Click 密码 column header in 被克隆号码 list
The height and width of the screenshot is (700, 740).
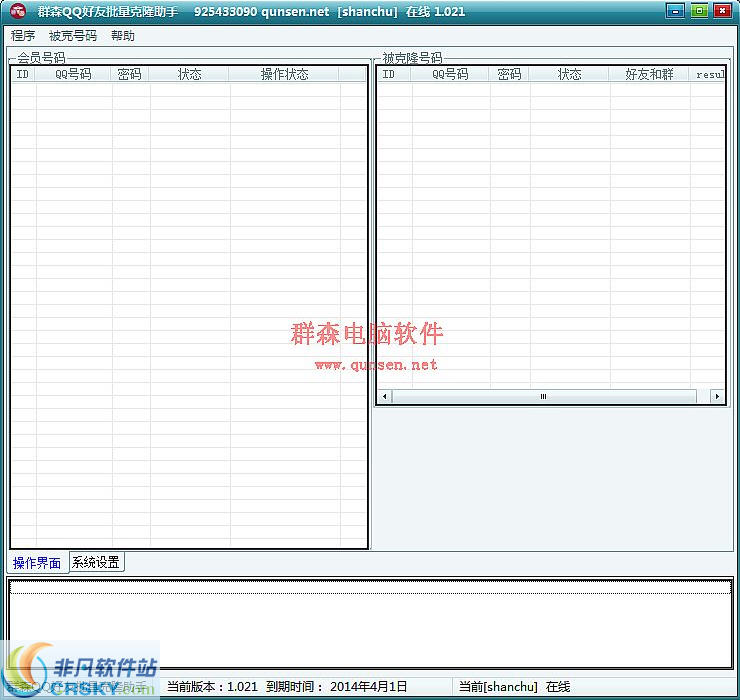(x=509, y=74)
